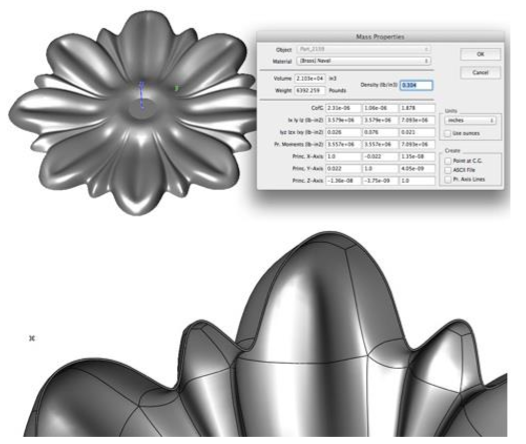Viewport: 526px width, 444px height.
Task: Click the Density input field
Action: click(x=416, y=85)
